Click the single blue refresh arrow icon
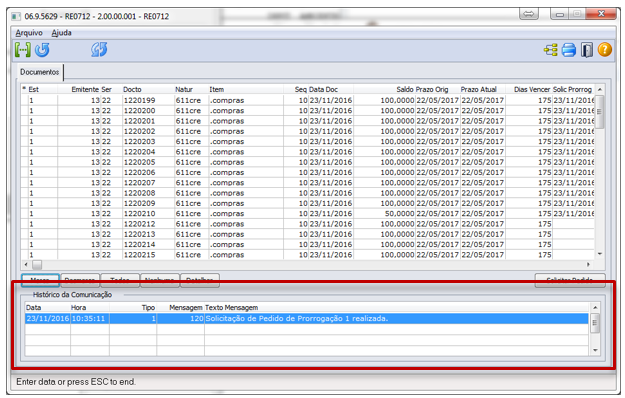Viewport: 625px width, 398px height. point(42,50)
